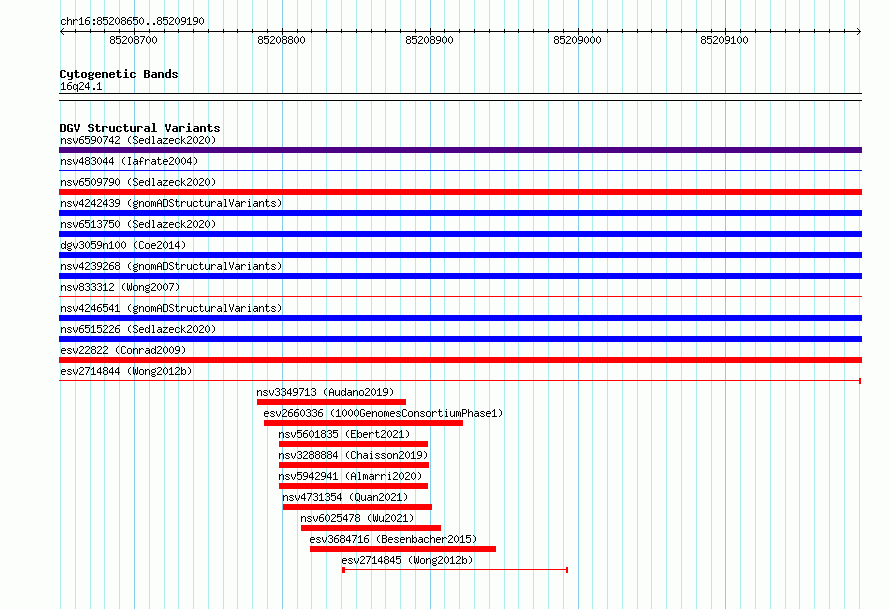Click ruler position 85208900
Image resolution: width=890 pixels, height=609 pixels.
(x=430, y=40)
